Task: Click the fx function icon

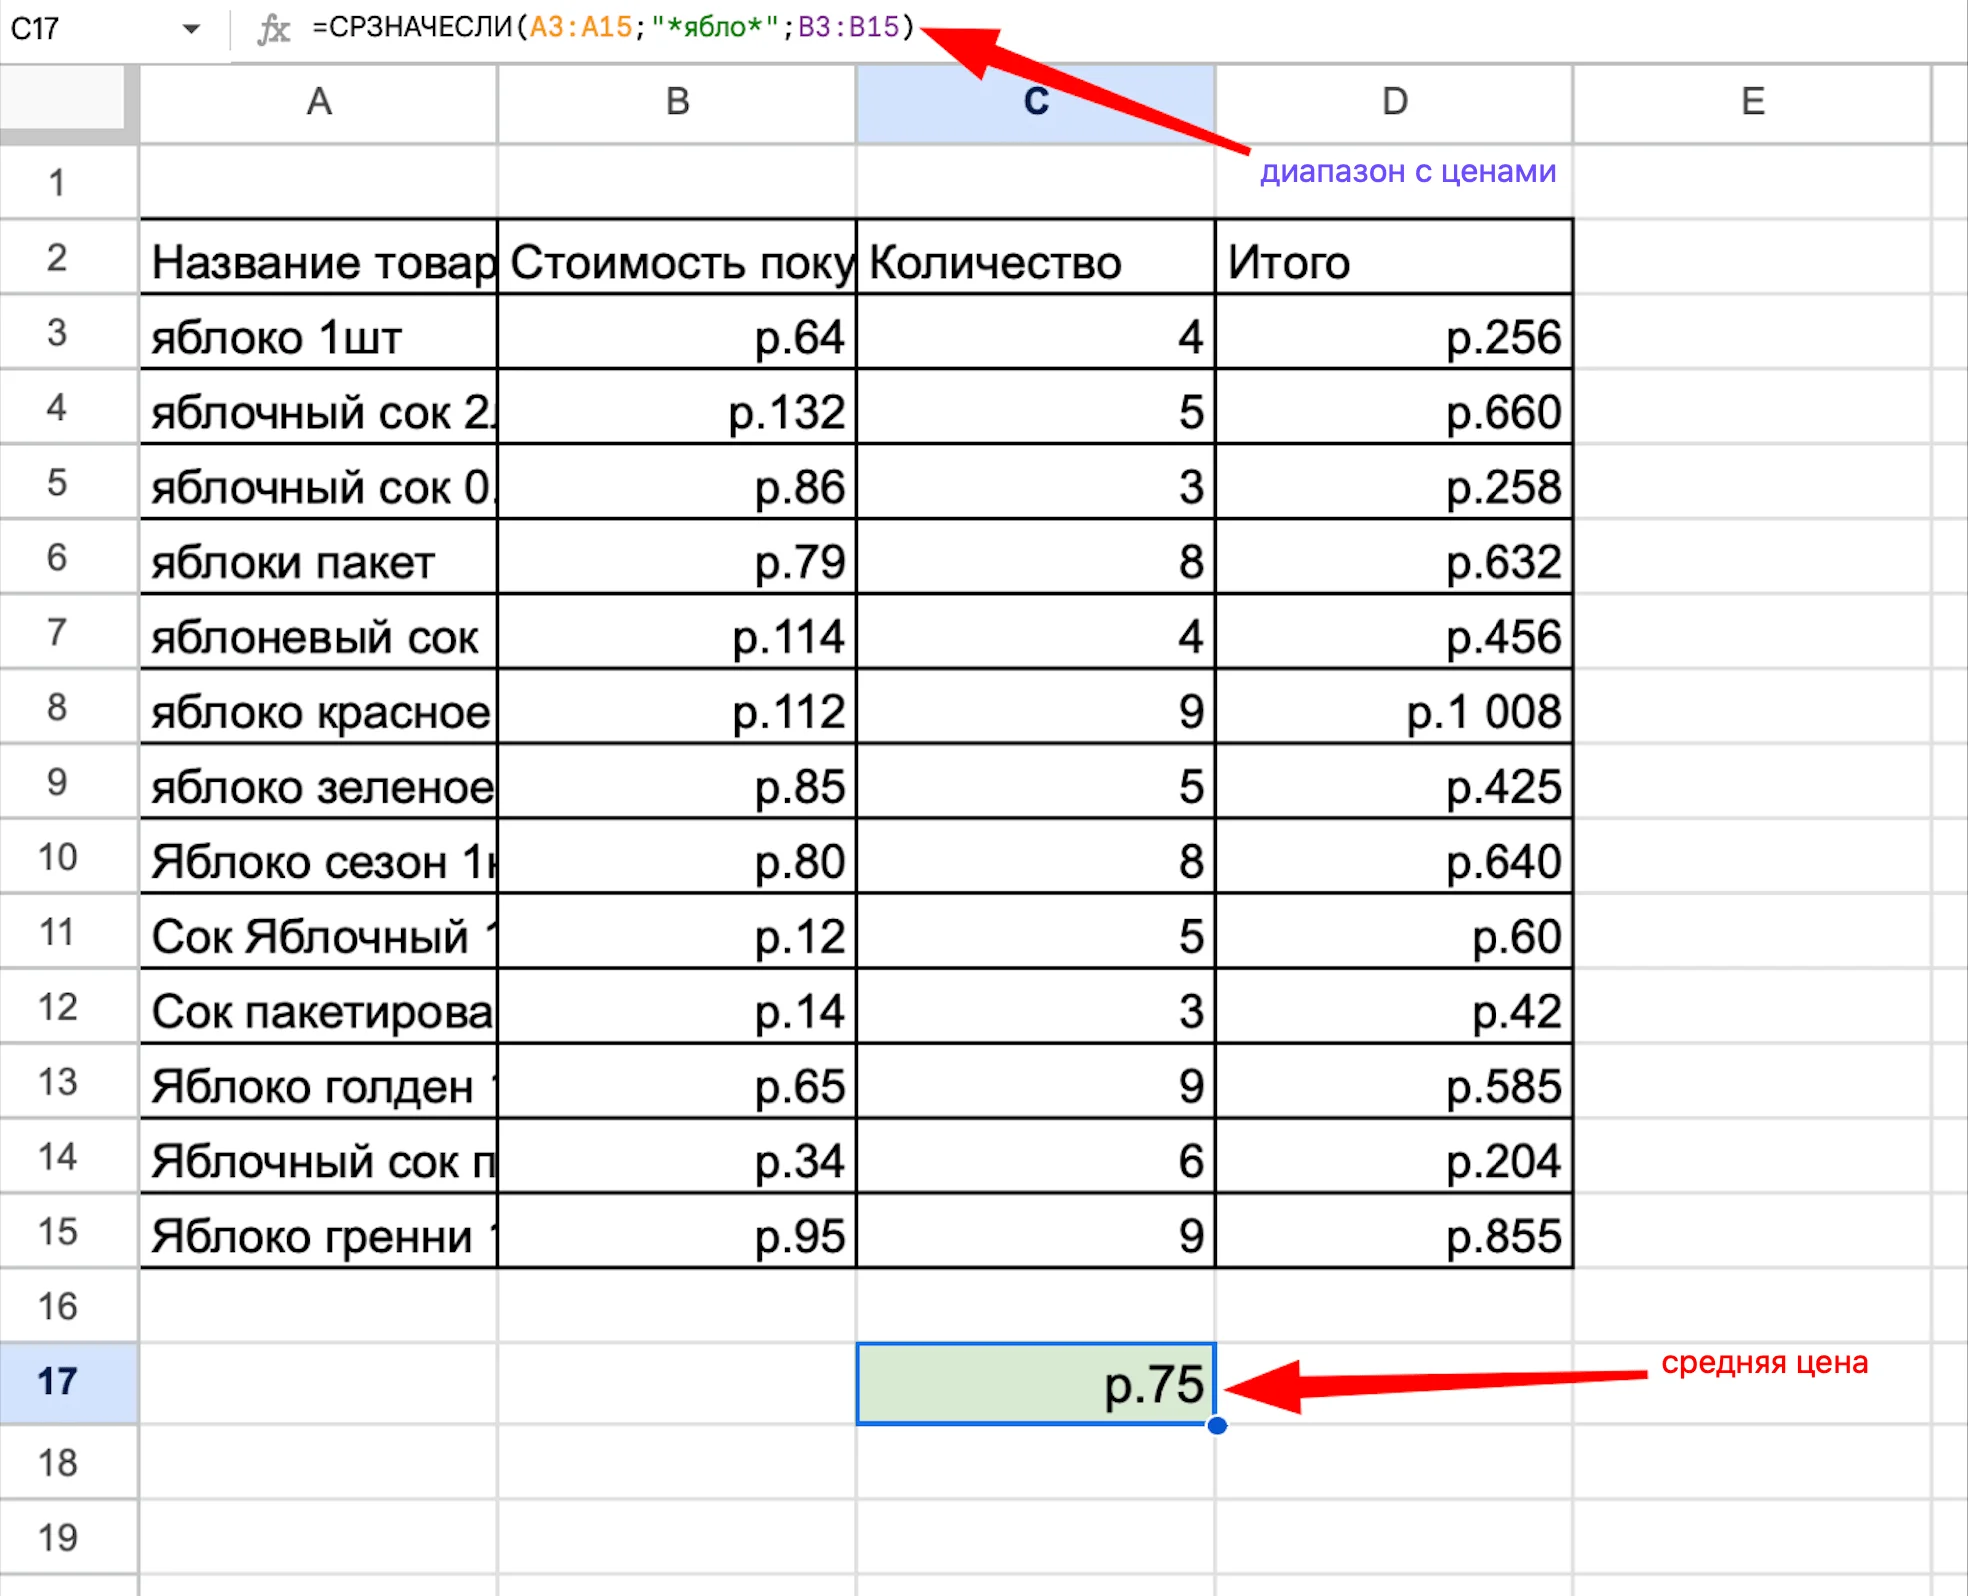Action: [272, 28]
